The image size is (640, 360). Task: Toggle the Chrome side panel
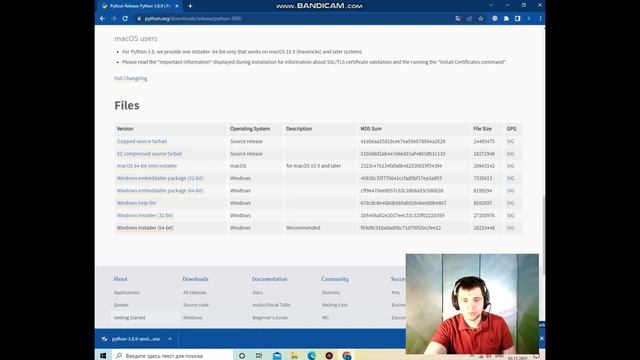pyautogui.click(x=518, y=19)
